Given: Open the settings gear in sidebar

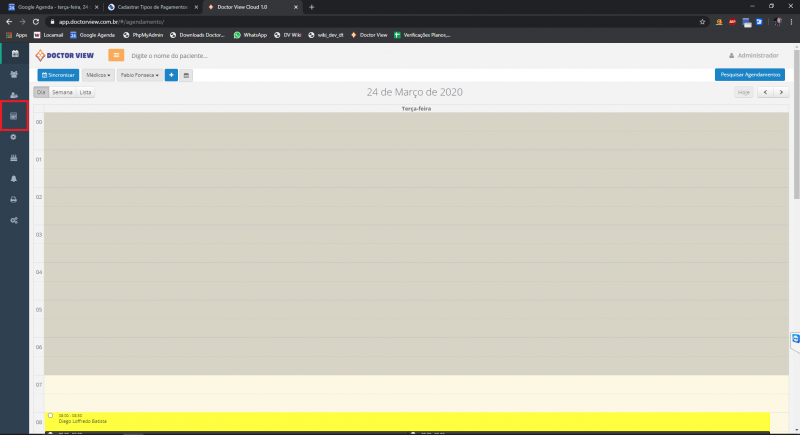Looking at the screenshot, I should click(14, 137).
